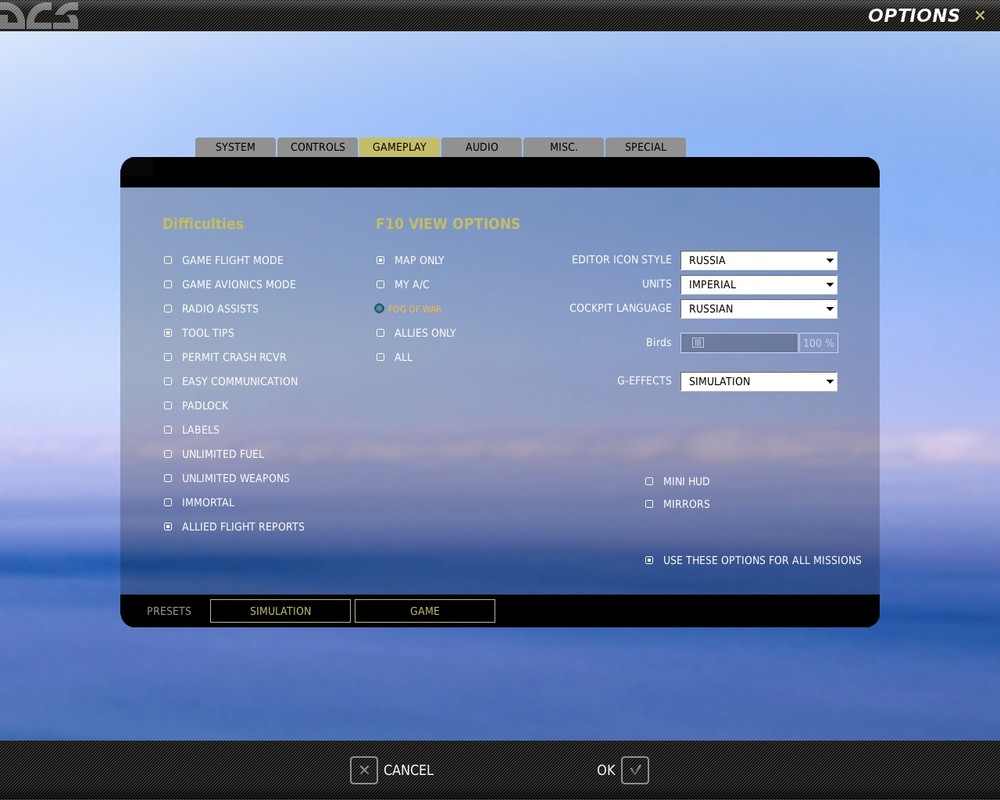The width and height of the screenshot is (1000, 800).
Task: Click the Difficulties heading
Action: [203, 224]
